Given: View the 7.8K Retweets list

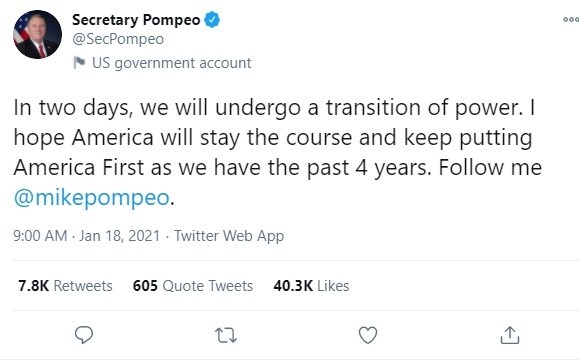Looking at the screenshot, I should [x=65, y=286].
